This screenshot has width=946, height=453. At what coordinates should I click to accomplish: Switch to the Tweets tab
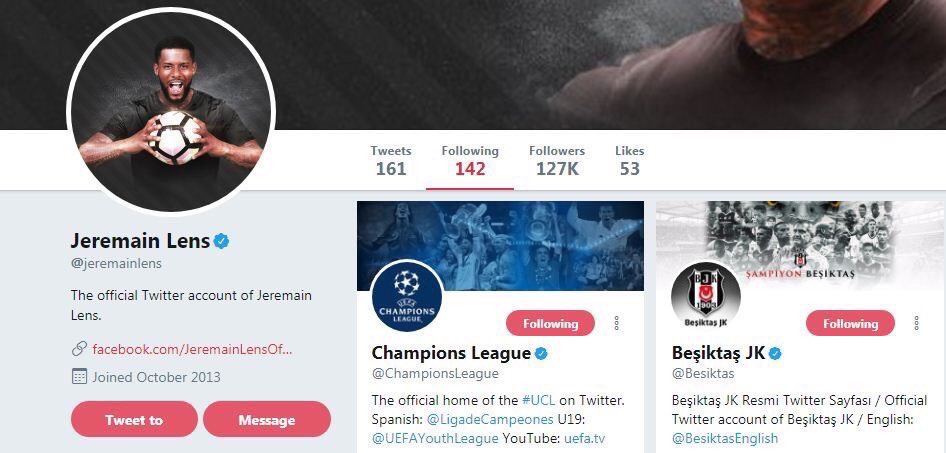391,160
